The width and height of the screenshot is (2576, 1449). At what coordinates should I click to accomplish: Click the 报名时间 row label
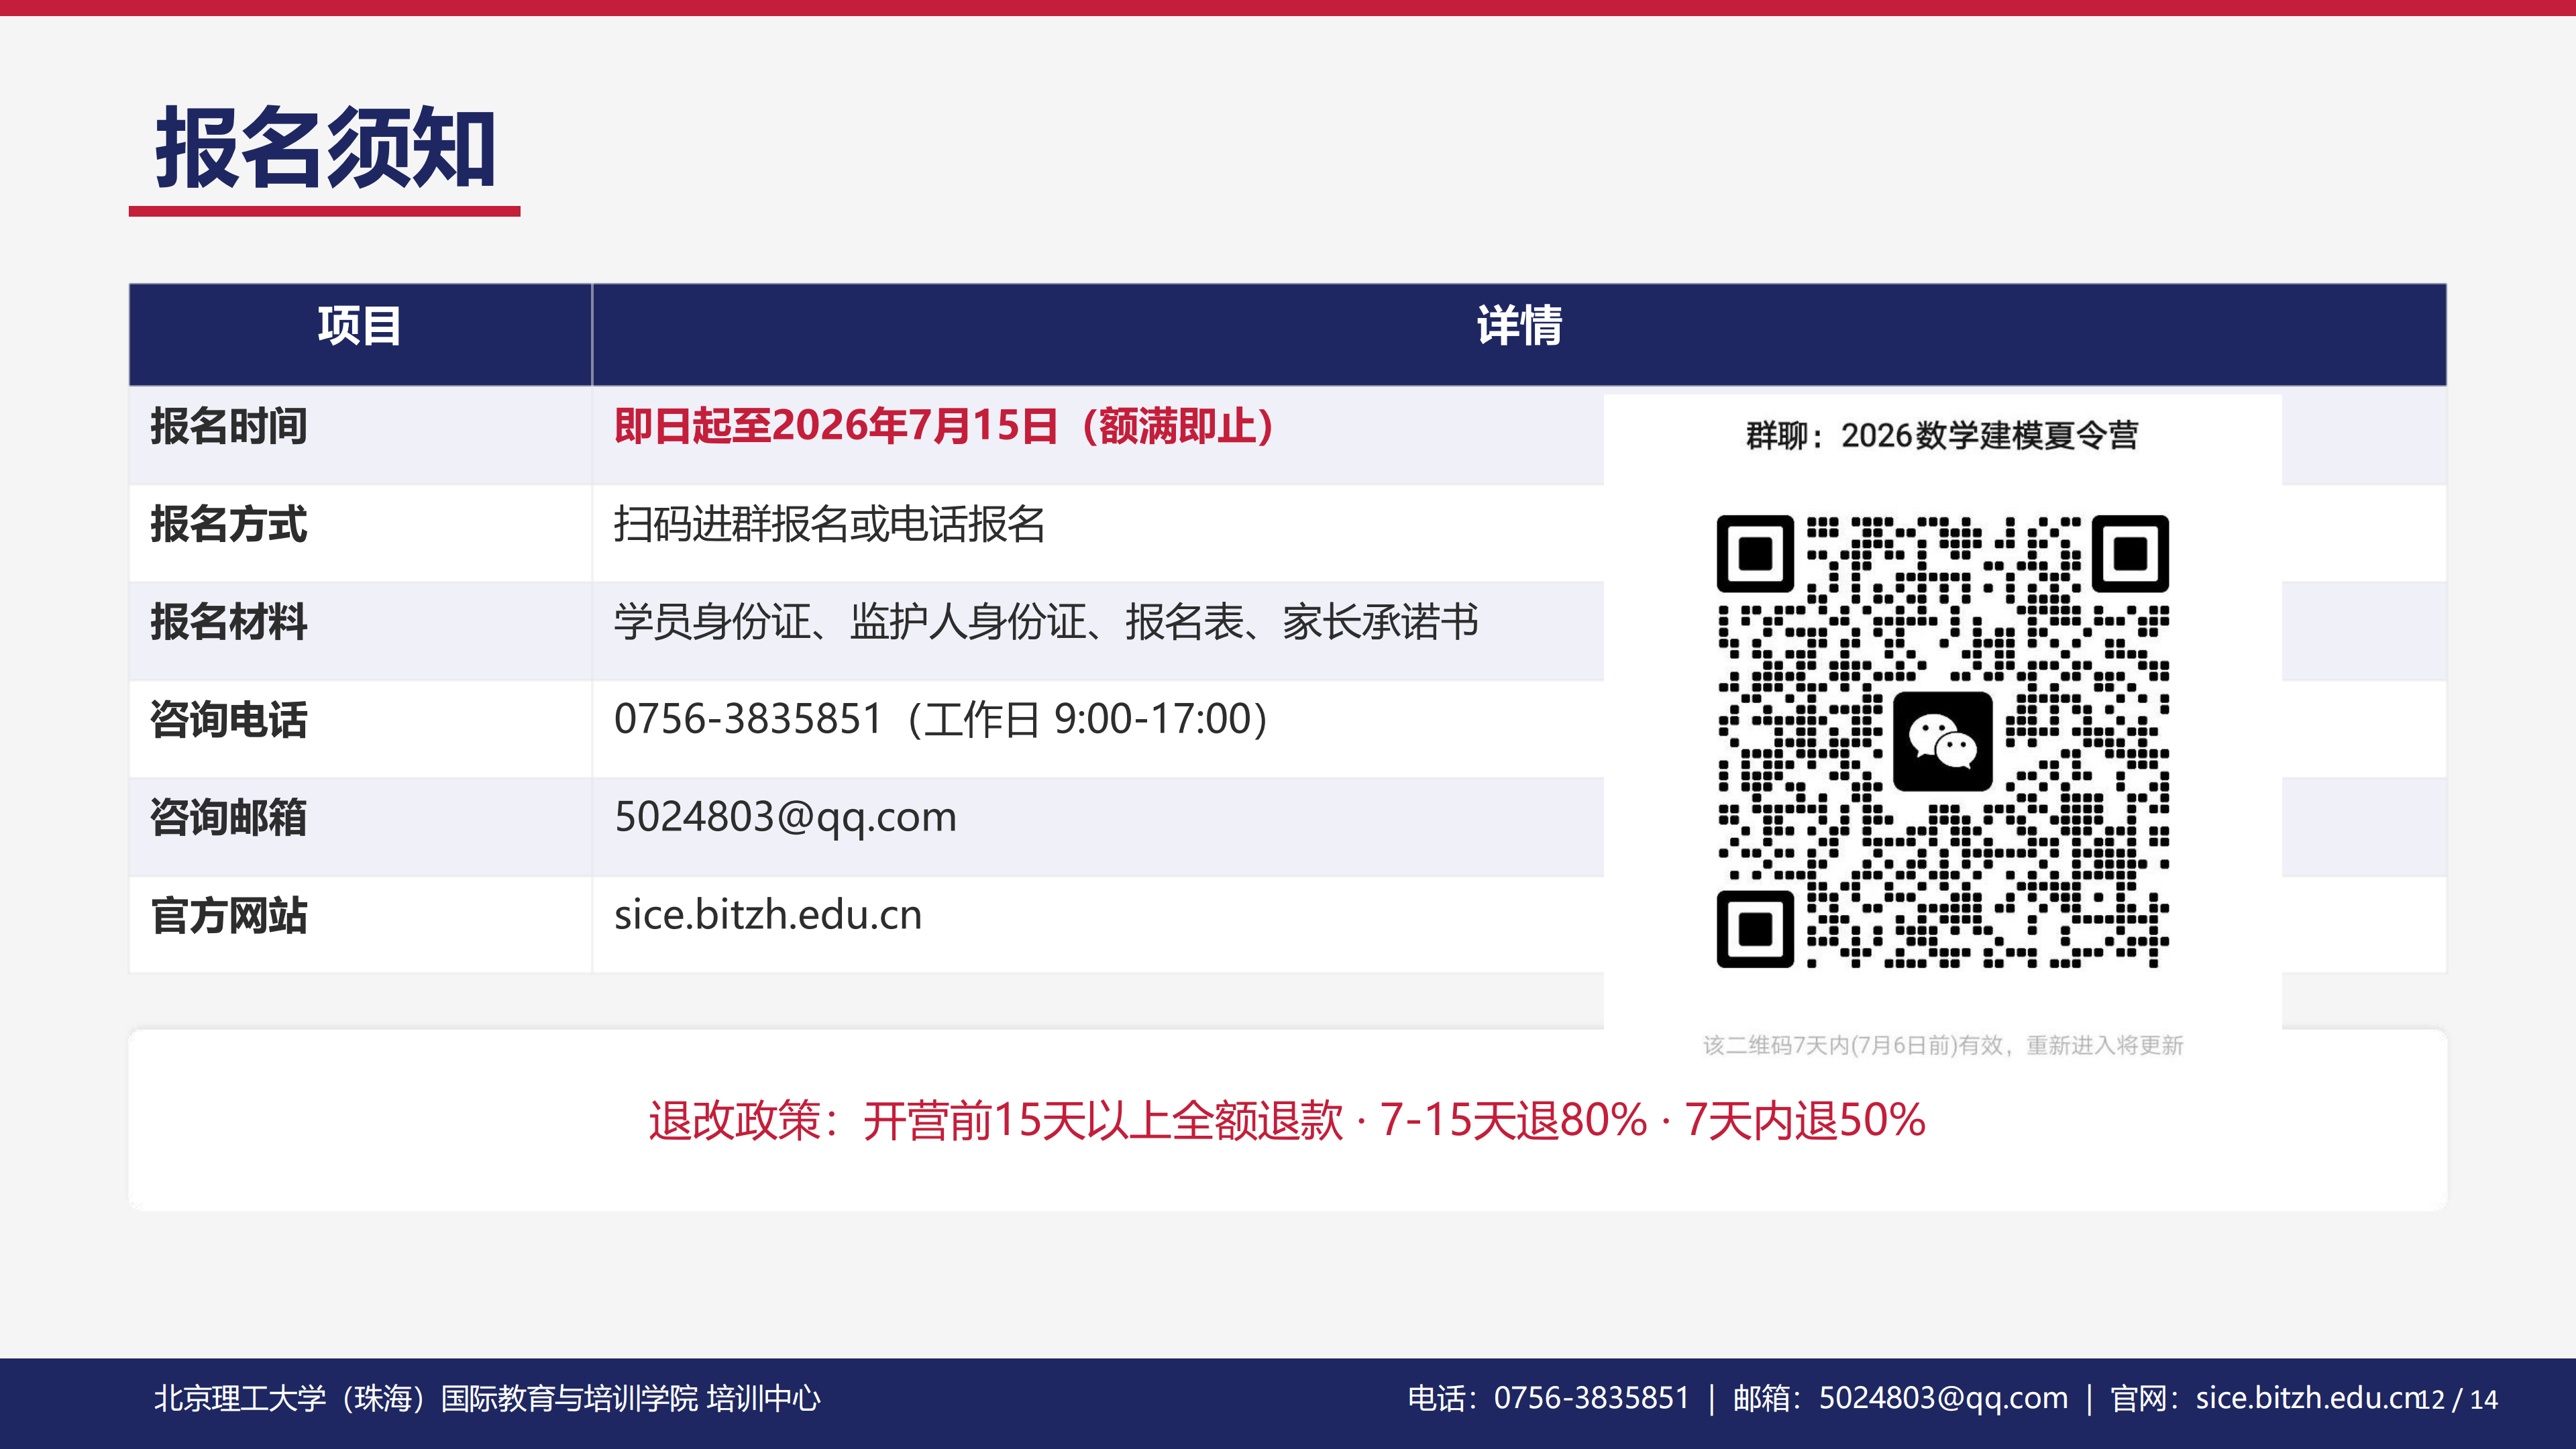coord(229,426)
